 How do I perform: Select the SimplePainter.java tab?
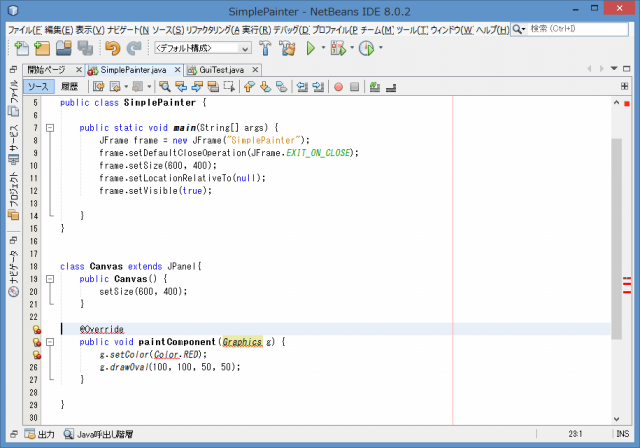pyautogui.click(x=133, y=70)
